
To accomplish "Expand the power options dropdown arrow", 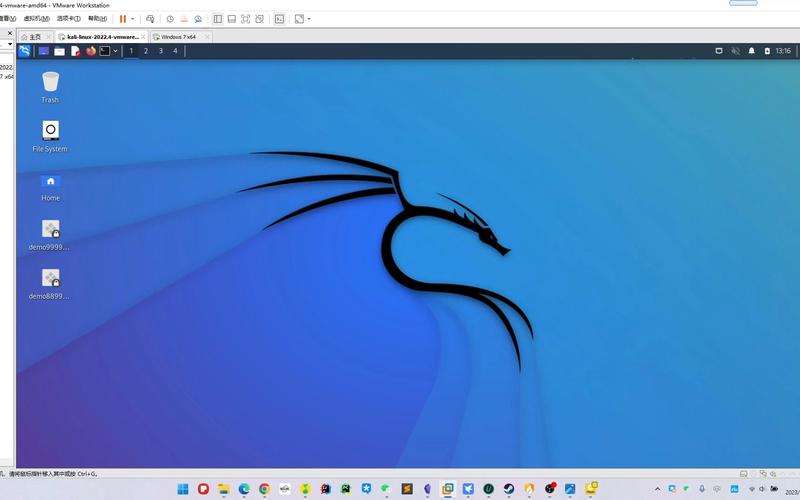I will (133, 19).
